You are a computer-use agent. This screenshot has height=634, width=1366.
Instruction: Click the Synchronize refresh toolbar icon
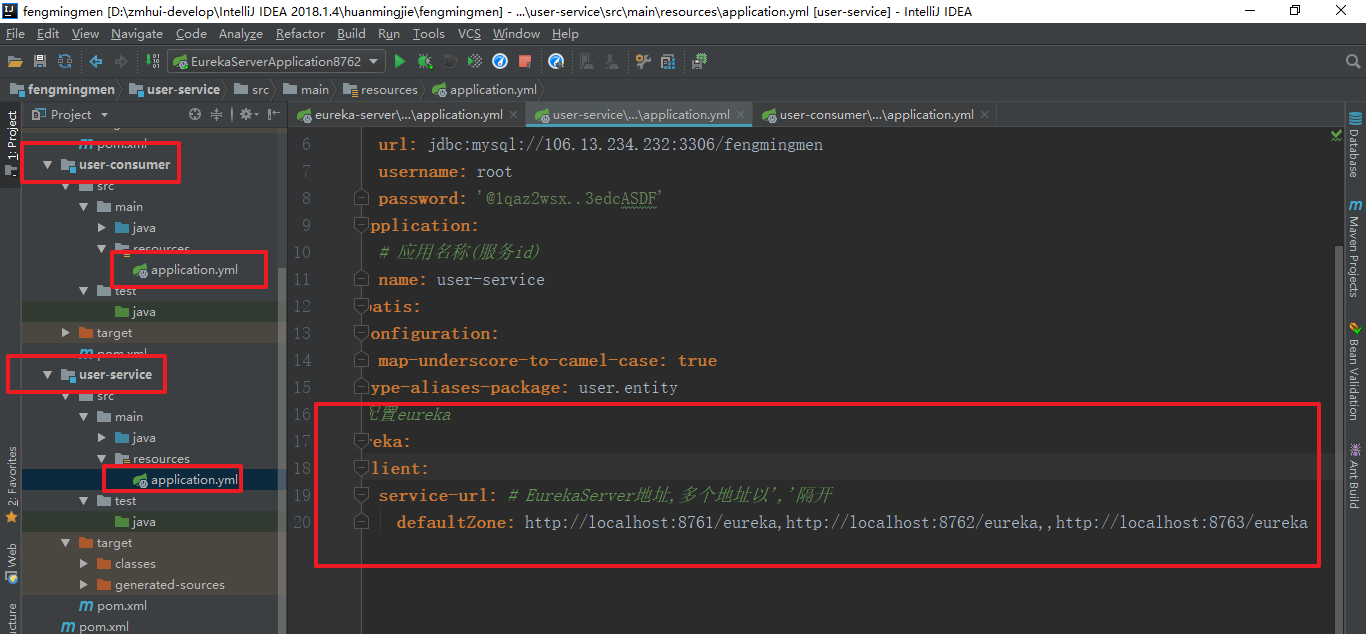click(65, 61)
